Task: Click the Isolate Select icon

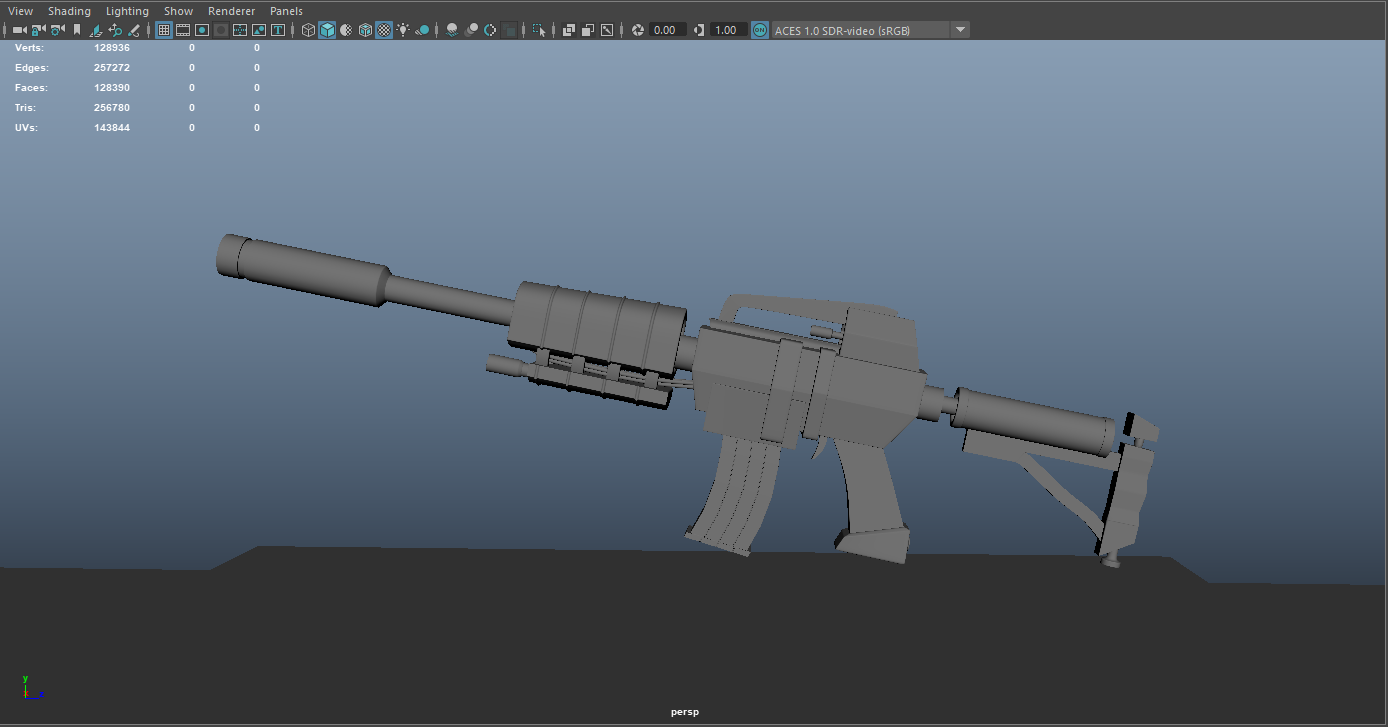Action: point(540,30)
